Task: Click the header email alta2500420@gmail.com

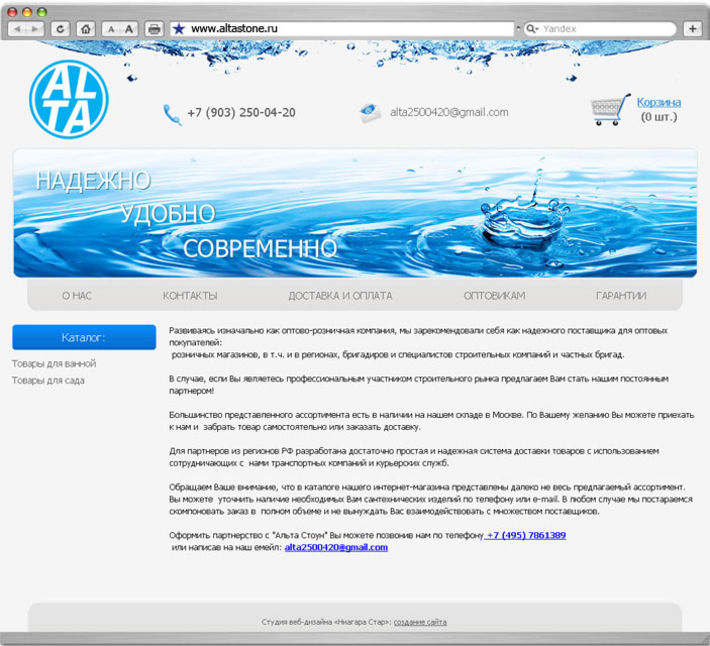Action: [x=449, y=112]
